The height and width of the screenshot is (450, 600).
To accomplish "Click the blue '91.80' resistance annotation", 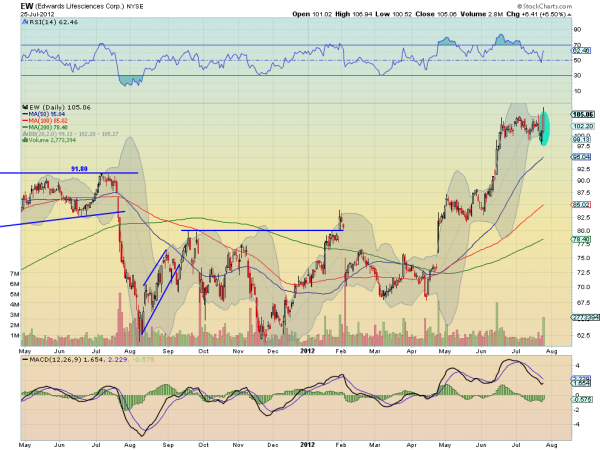I will pyautogui.click(x=79, y=169).
